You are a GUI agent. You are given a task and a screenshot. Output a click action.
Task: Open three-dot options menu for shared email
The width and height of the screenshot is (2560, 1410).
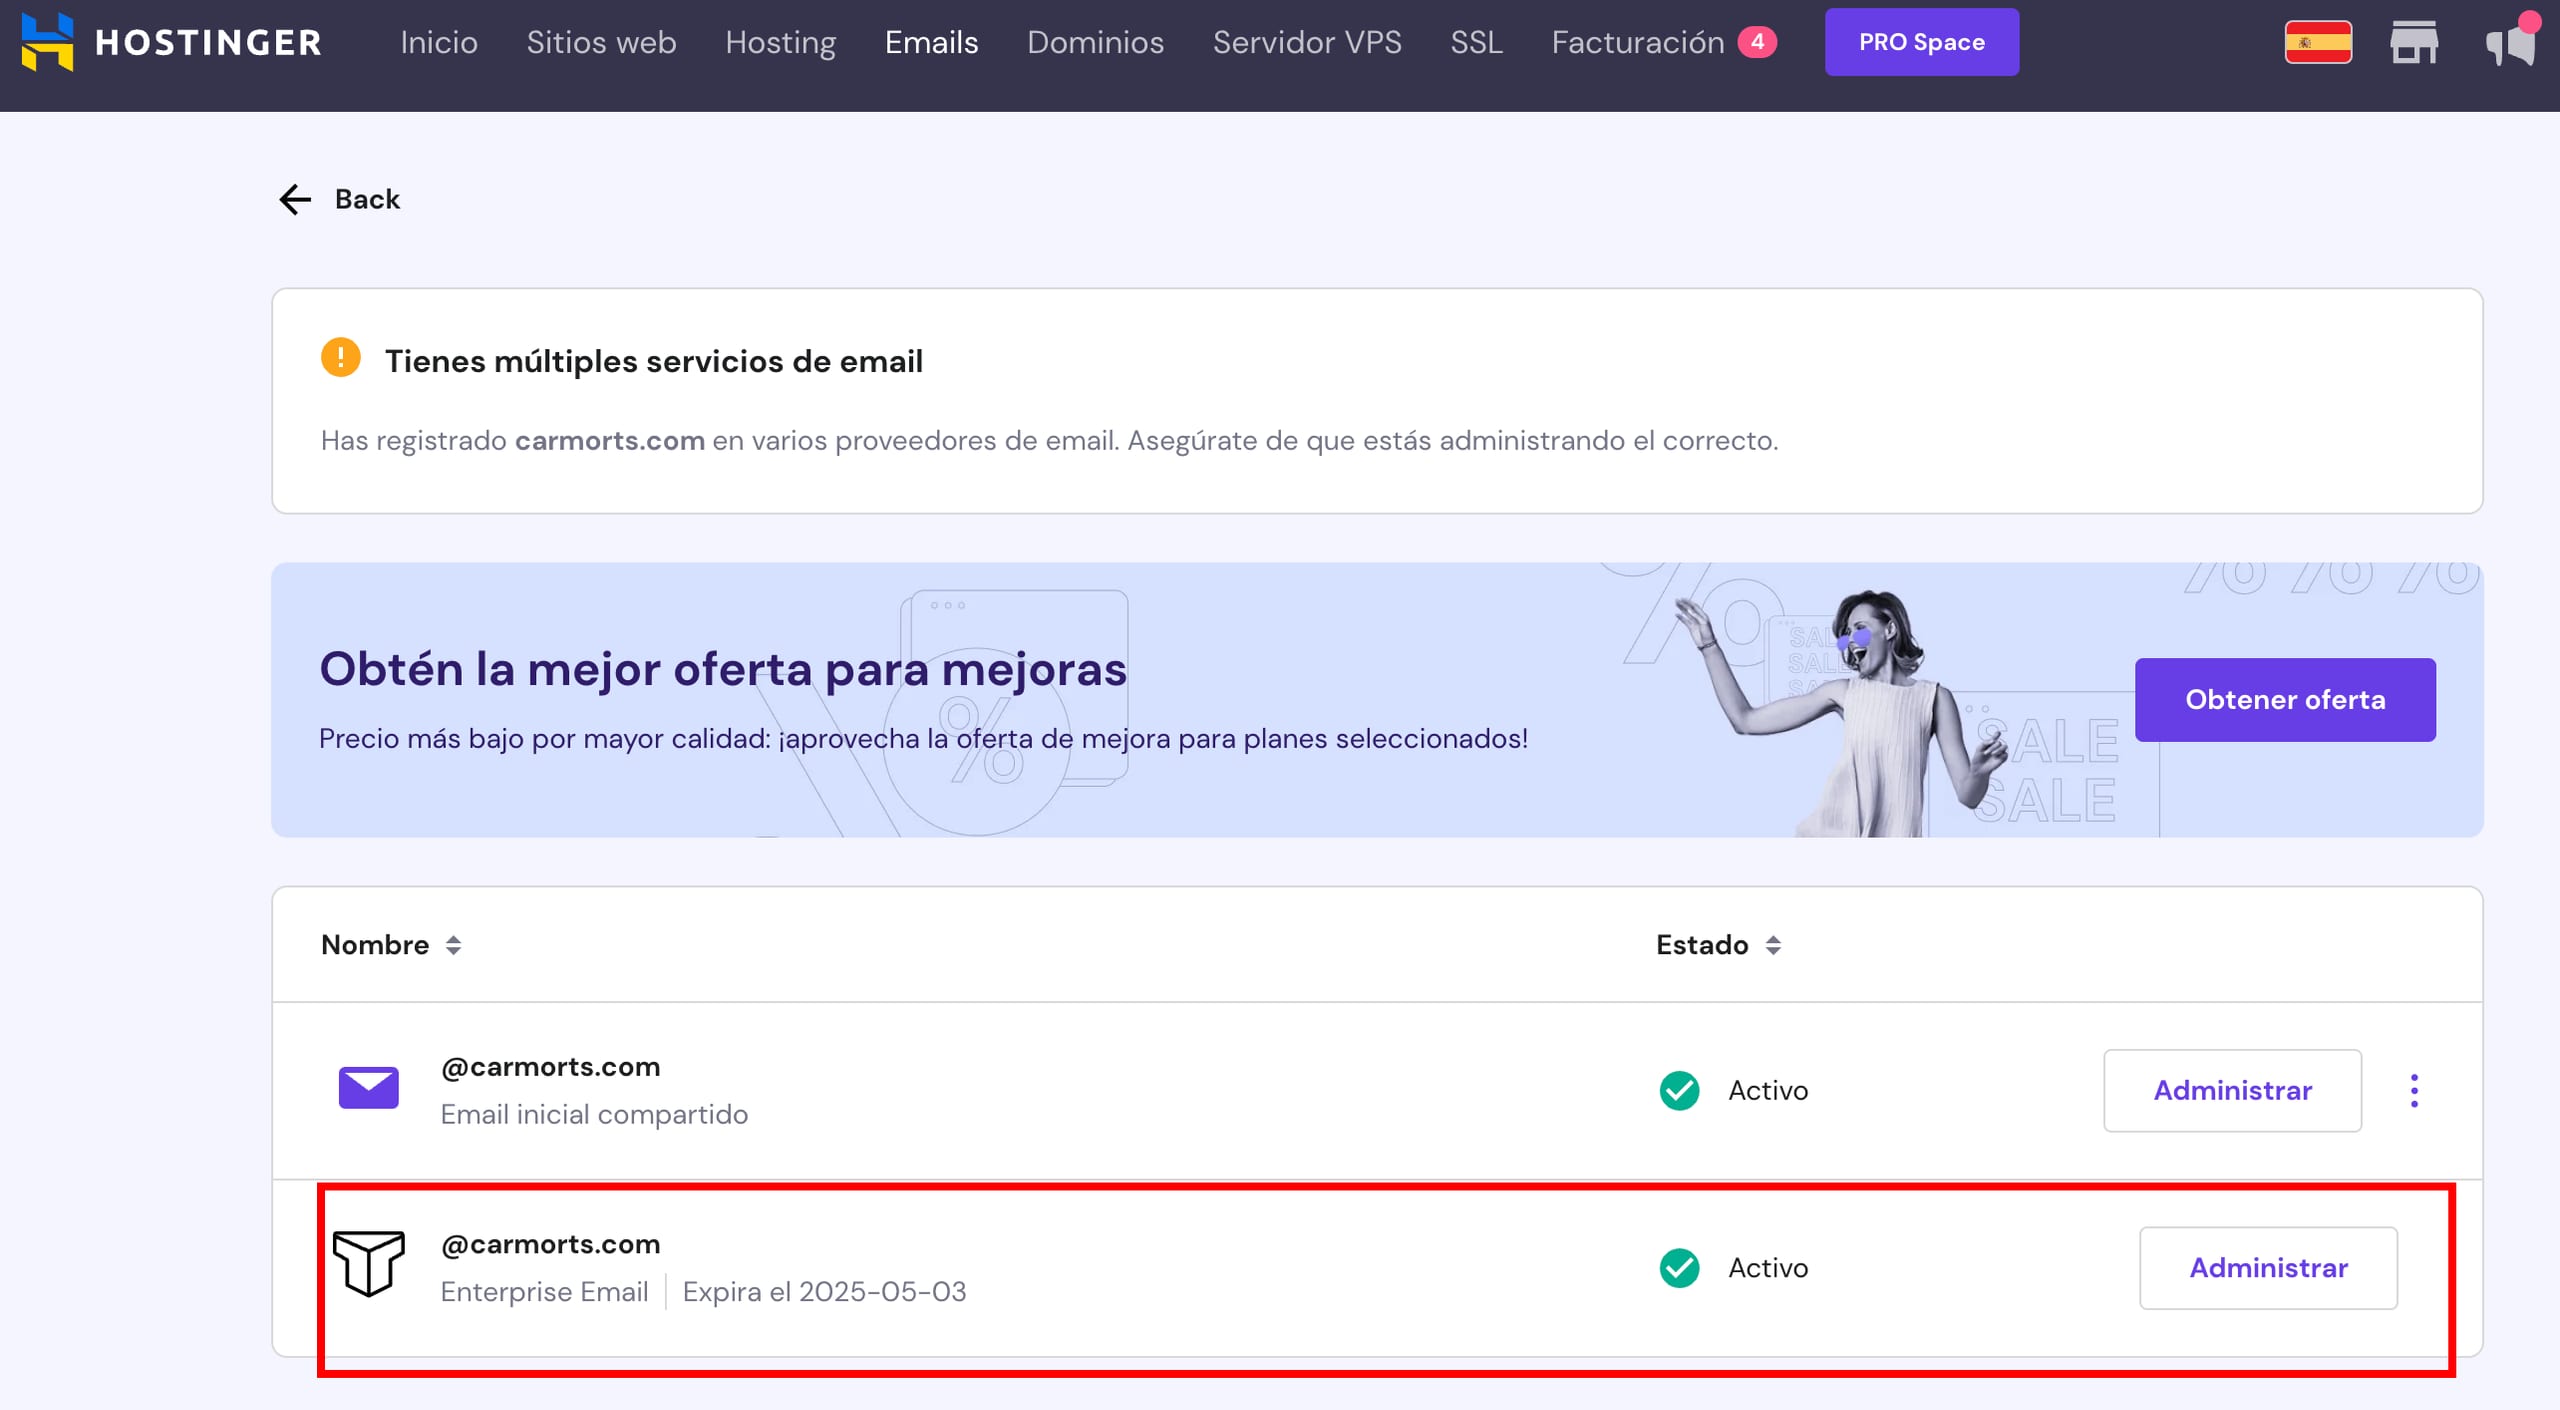2414,1090
